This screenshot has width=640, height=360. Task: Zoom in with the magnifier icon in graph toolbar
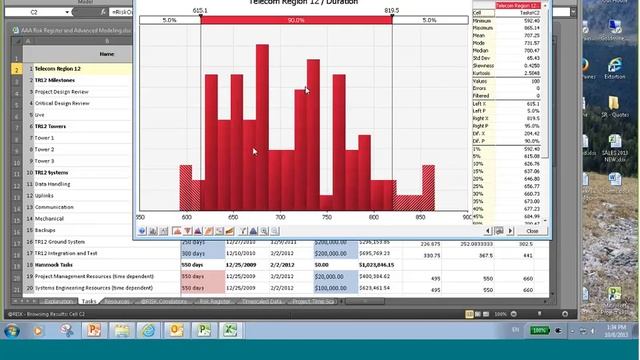click(264, 231)
